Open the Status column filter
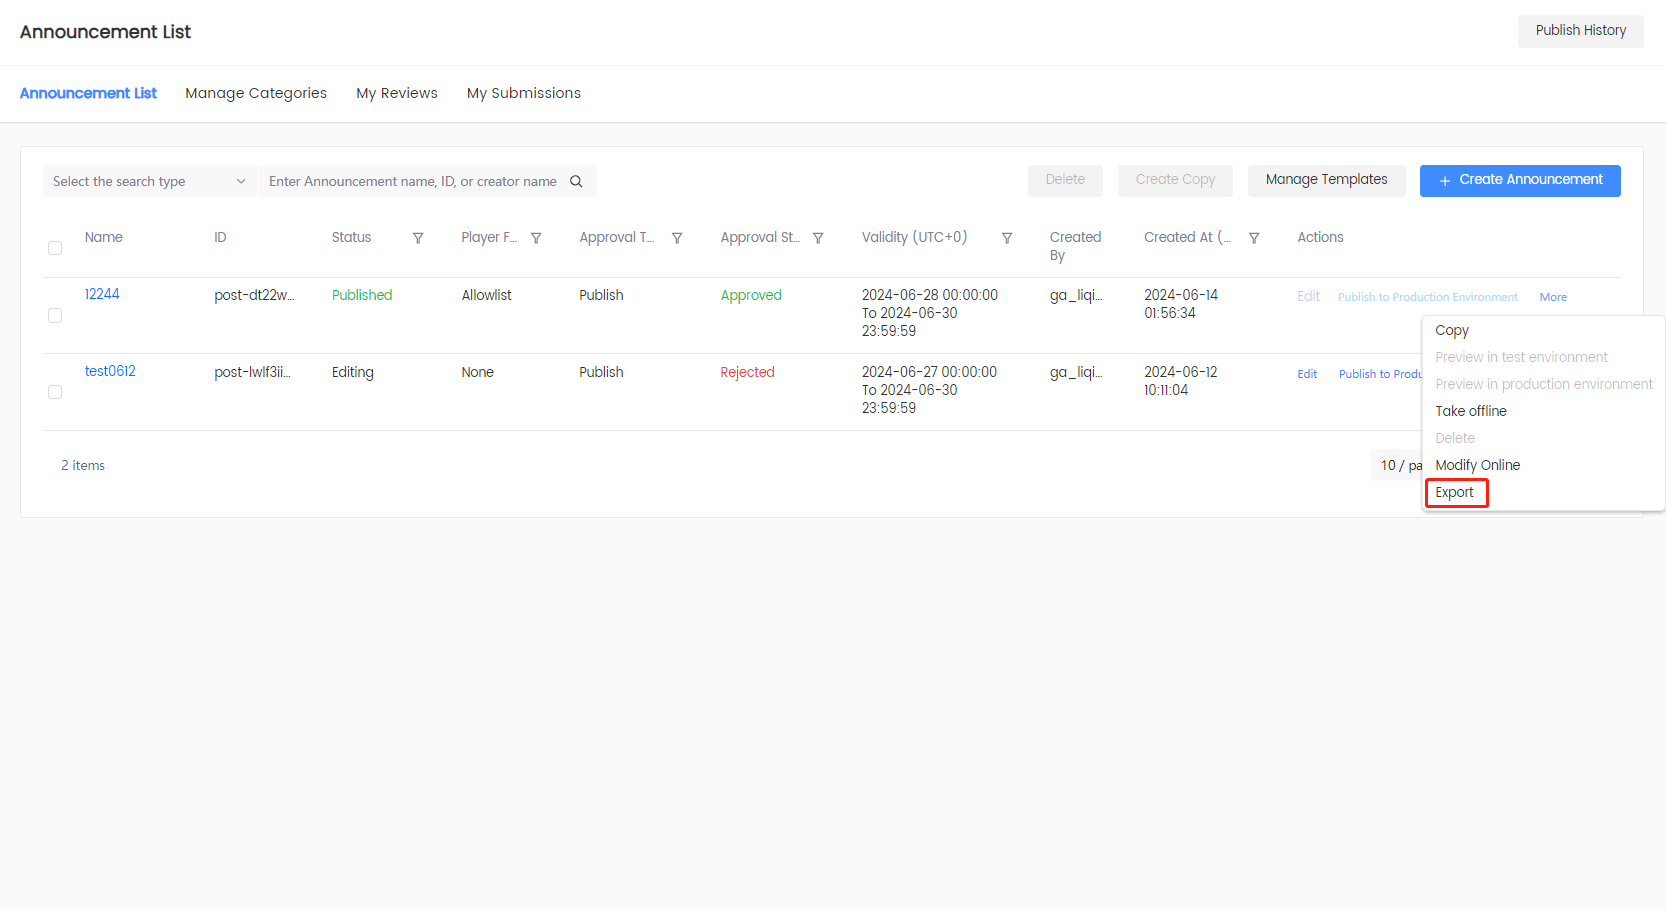Viewport: 1666px width, 911px height. (x=418, y=237)
